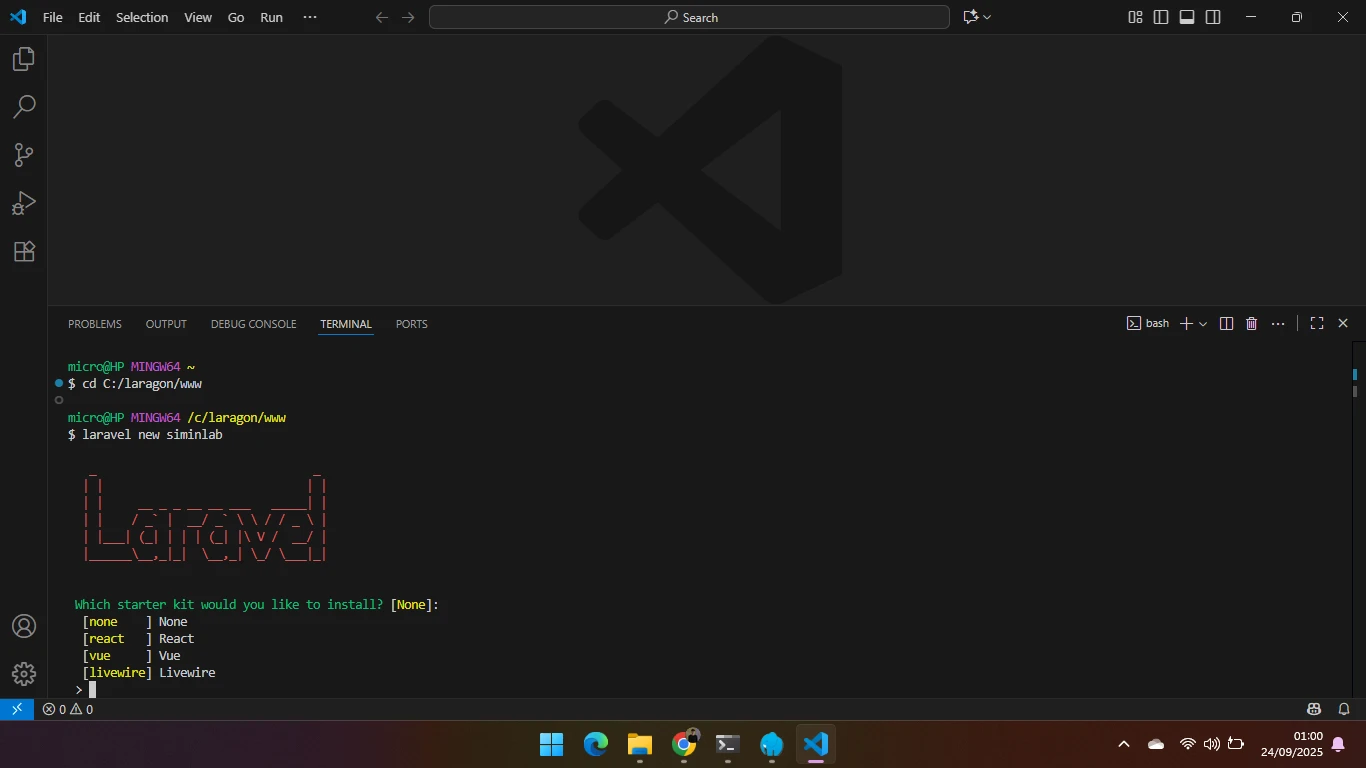The height and width of the screenshot is (768, 1366).
Task: Click the Search command center box
Action: tap(689, 17)
